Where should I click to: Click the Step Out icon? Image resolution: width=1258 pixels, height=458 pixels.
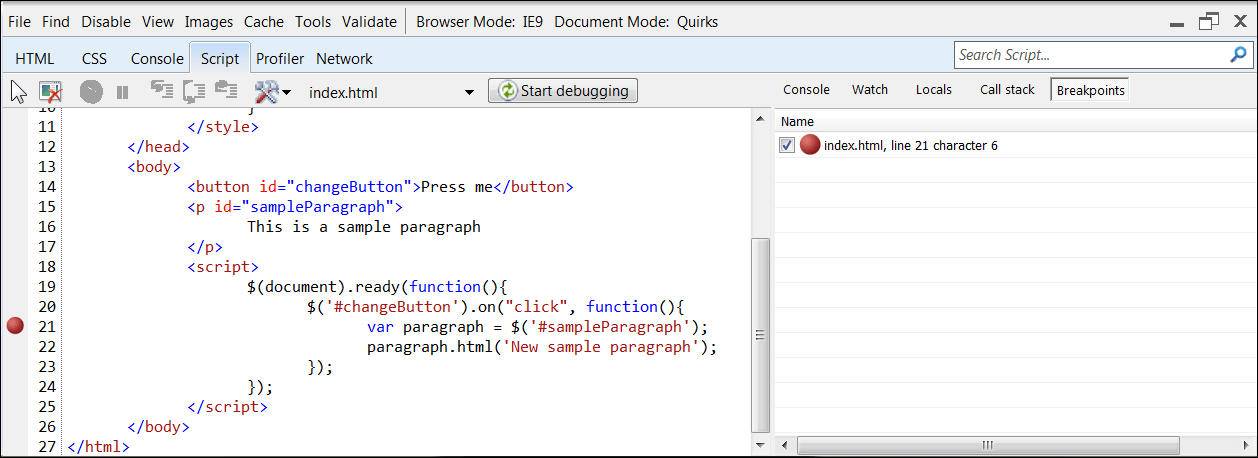pos(227,91)
